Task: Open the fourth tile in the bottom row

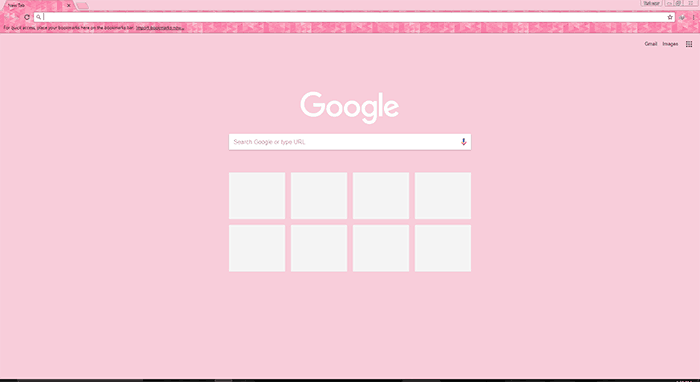Action: 443,248
